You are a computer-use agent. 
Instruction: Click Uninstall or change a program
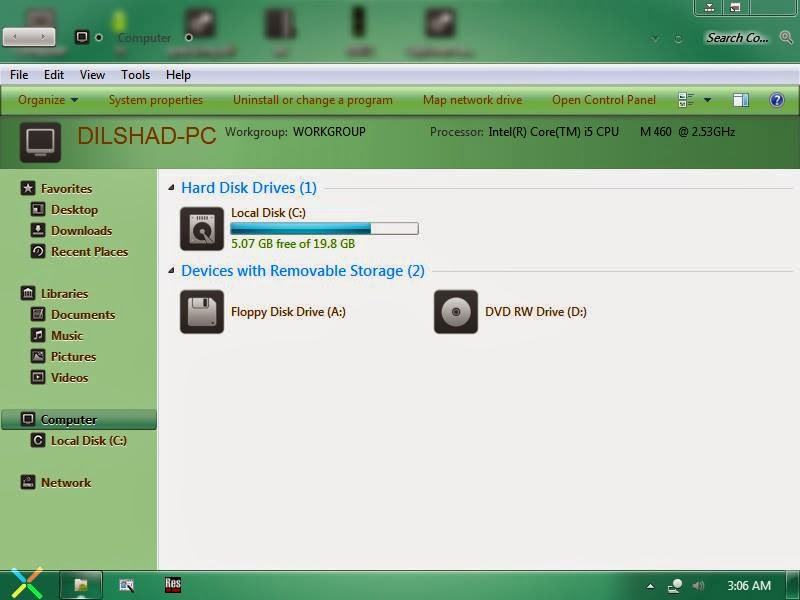pyautogui.click(x=313, y=100)
